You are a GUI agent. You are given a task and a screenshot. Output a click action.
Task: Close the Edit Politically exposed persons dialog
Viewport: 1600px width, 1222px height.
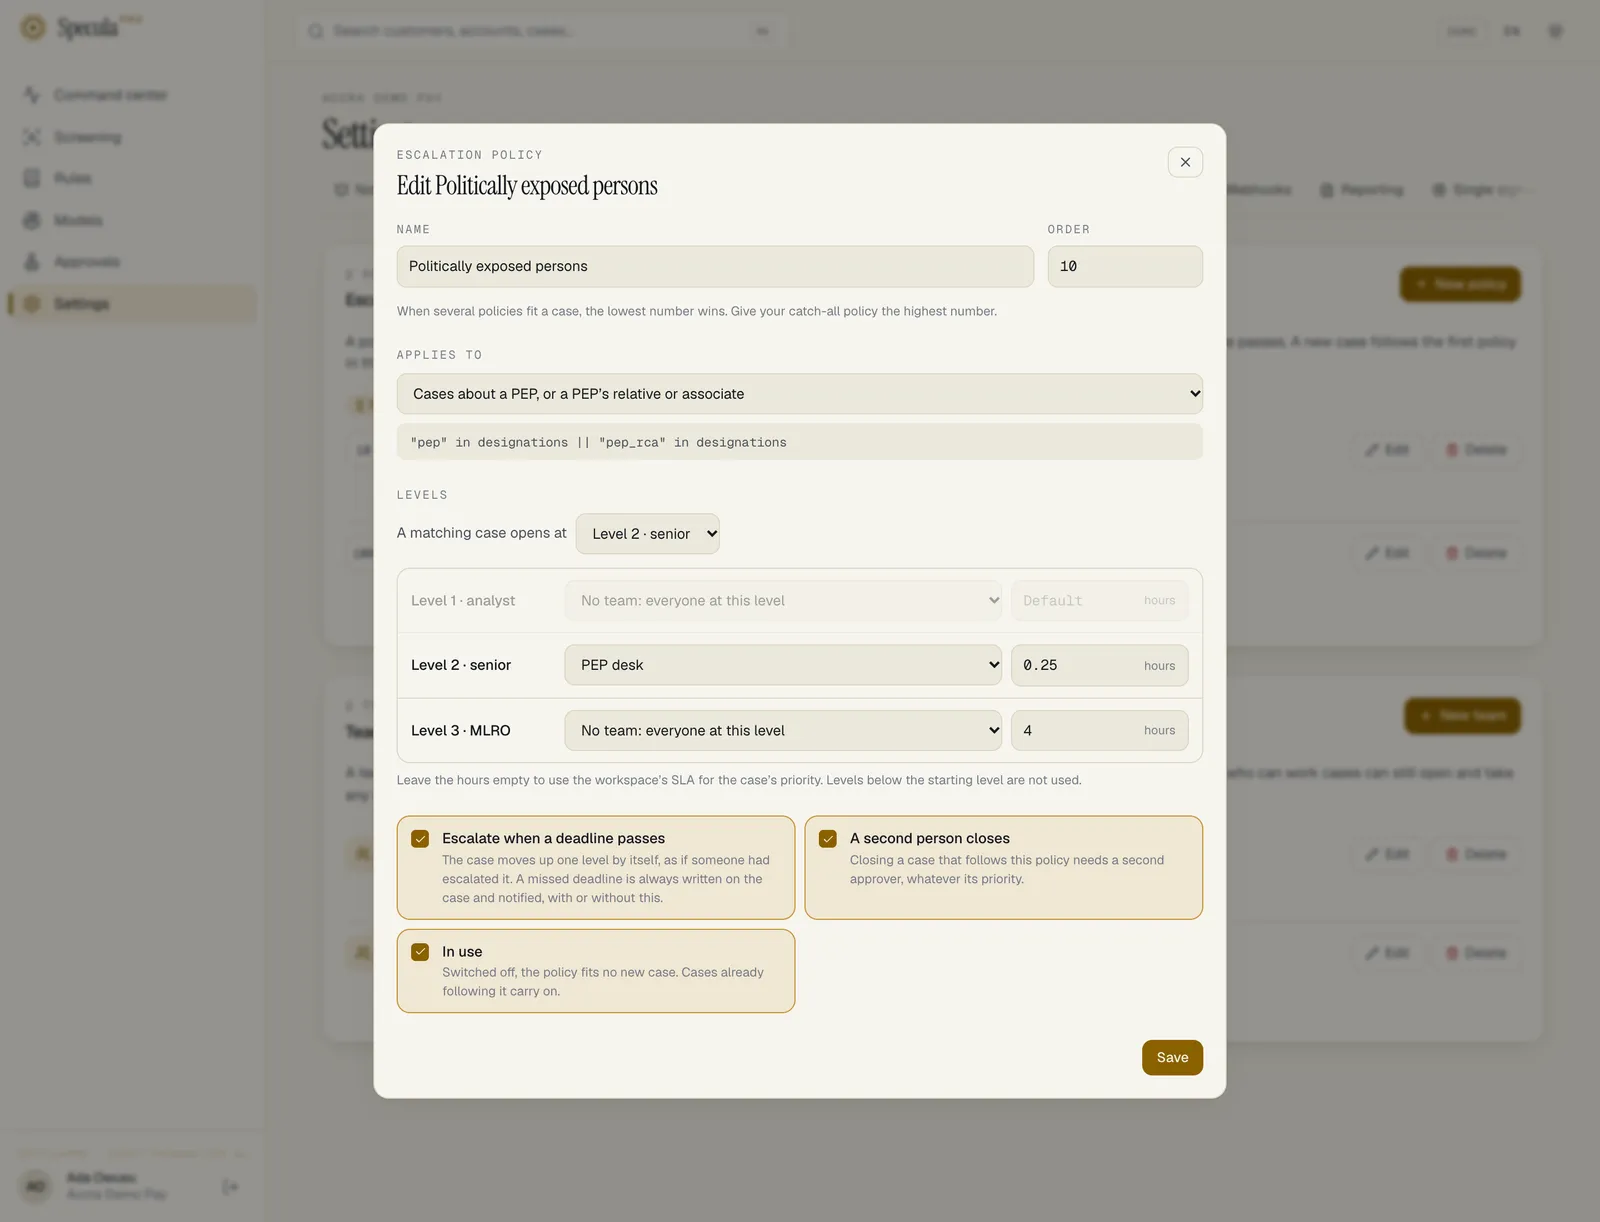(1185, 162)
